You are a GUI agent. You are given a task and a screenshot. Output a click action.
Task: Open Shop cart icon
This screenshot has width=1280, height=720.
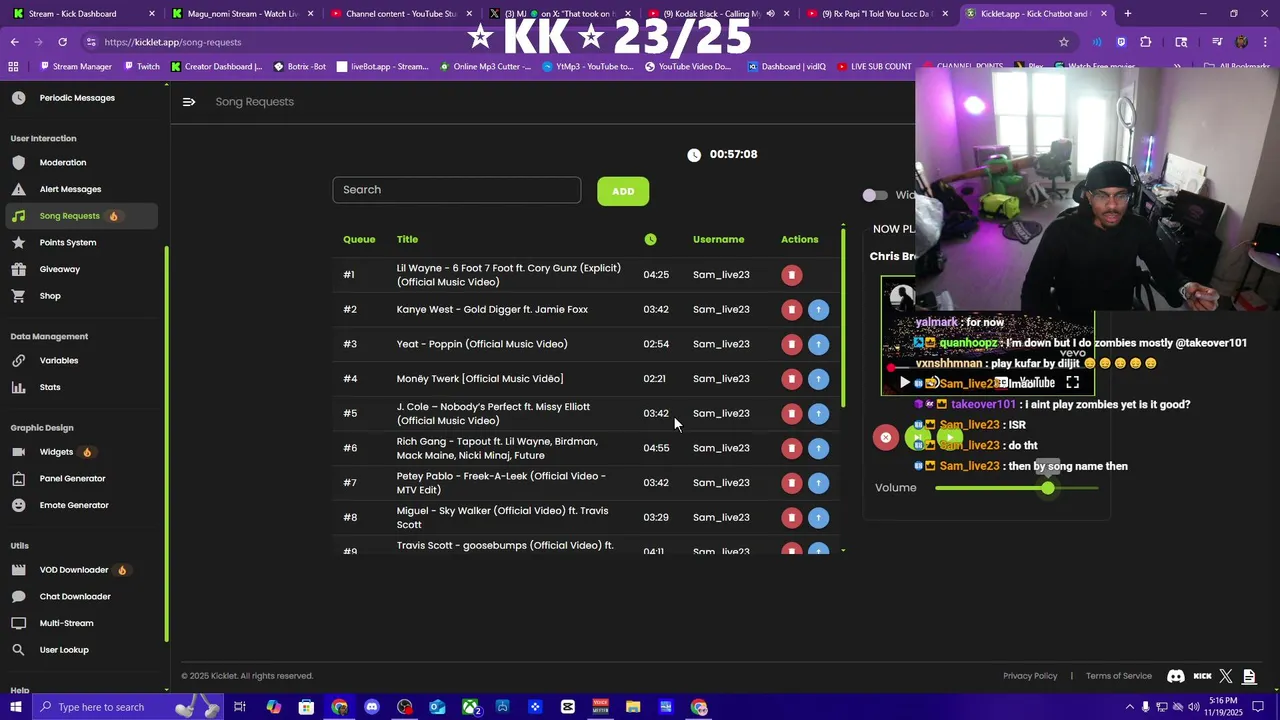pyautogui.click(x=18, y=296)
